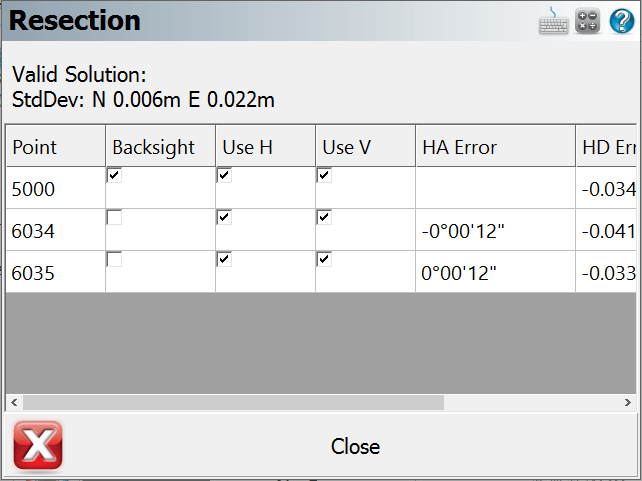Image resolution: width=642 pixels, height=481 pixels.
Task: Click the horizontal scrollbar thumb
Action: coord(233,402)
